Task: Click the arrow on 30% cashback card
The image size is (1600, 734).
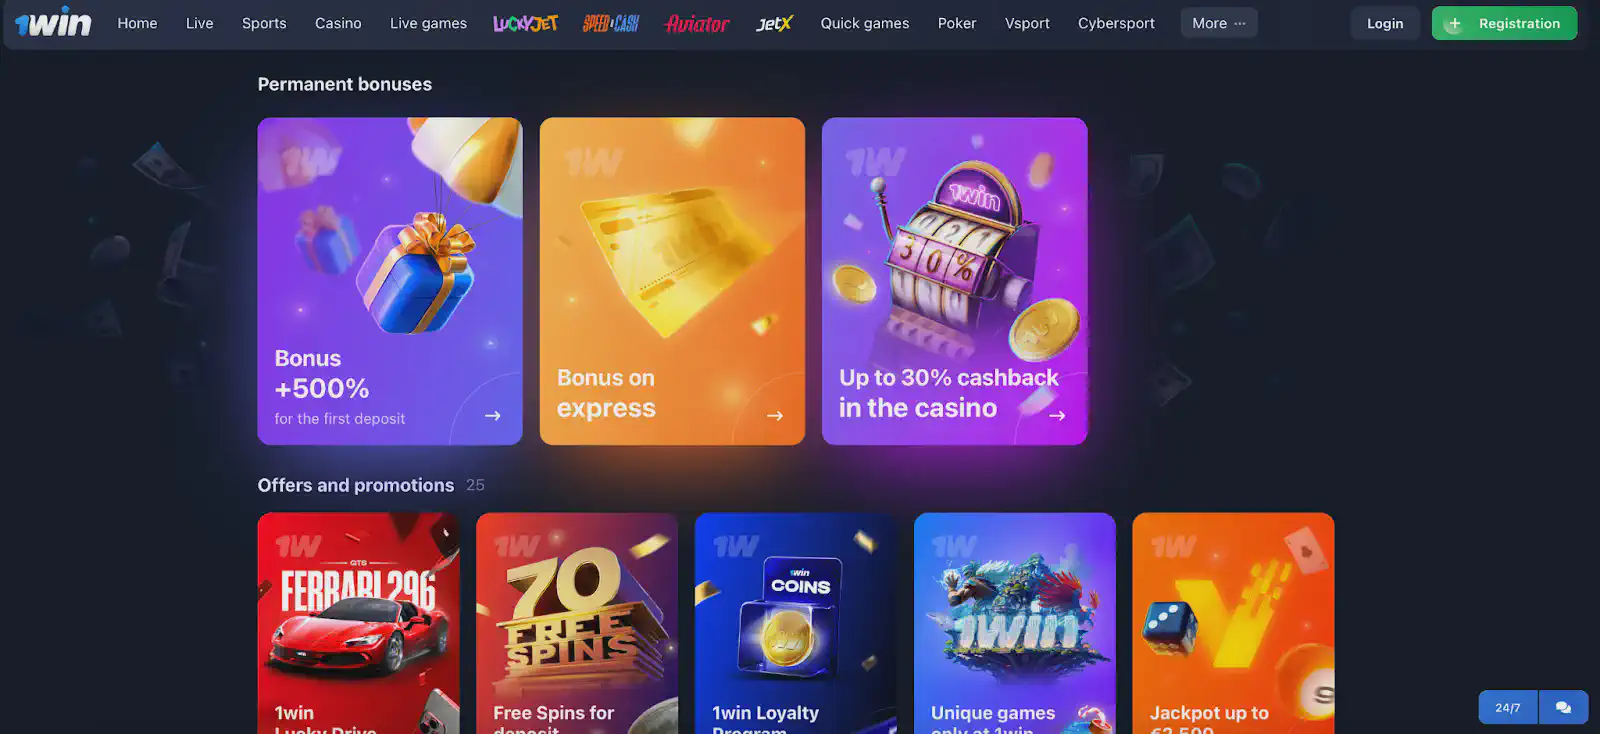Action: [1057, 416]
